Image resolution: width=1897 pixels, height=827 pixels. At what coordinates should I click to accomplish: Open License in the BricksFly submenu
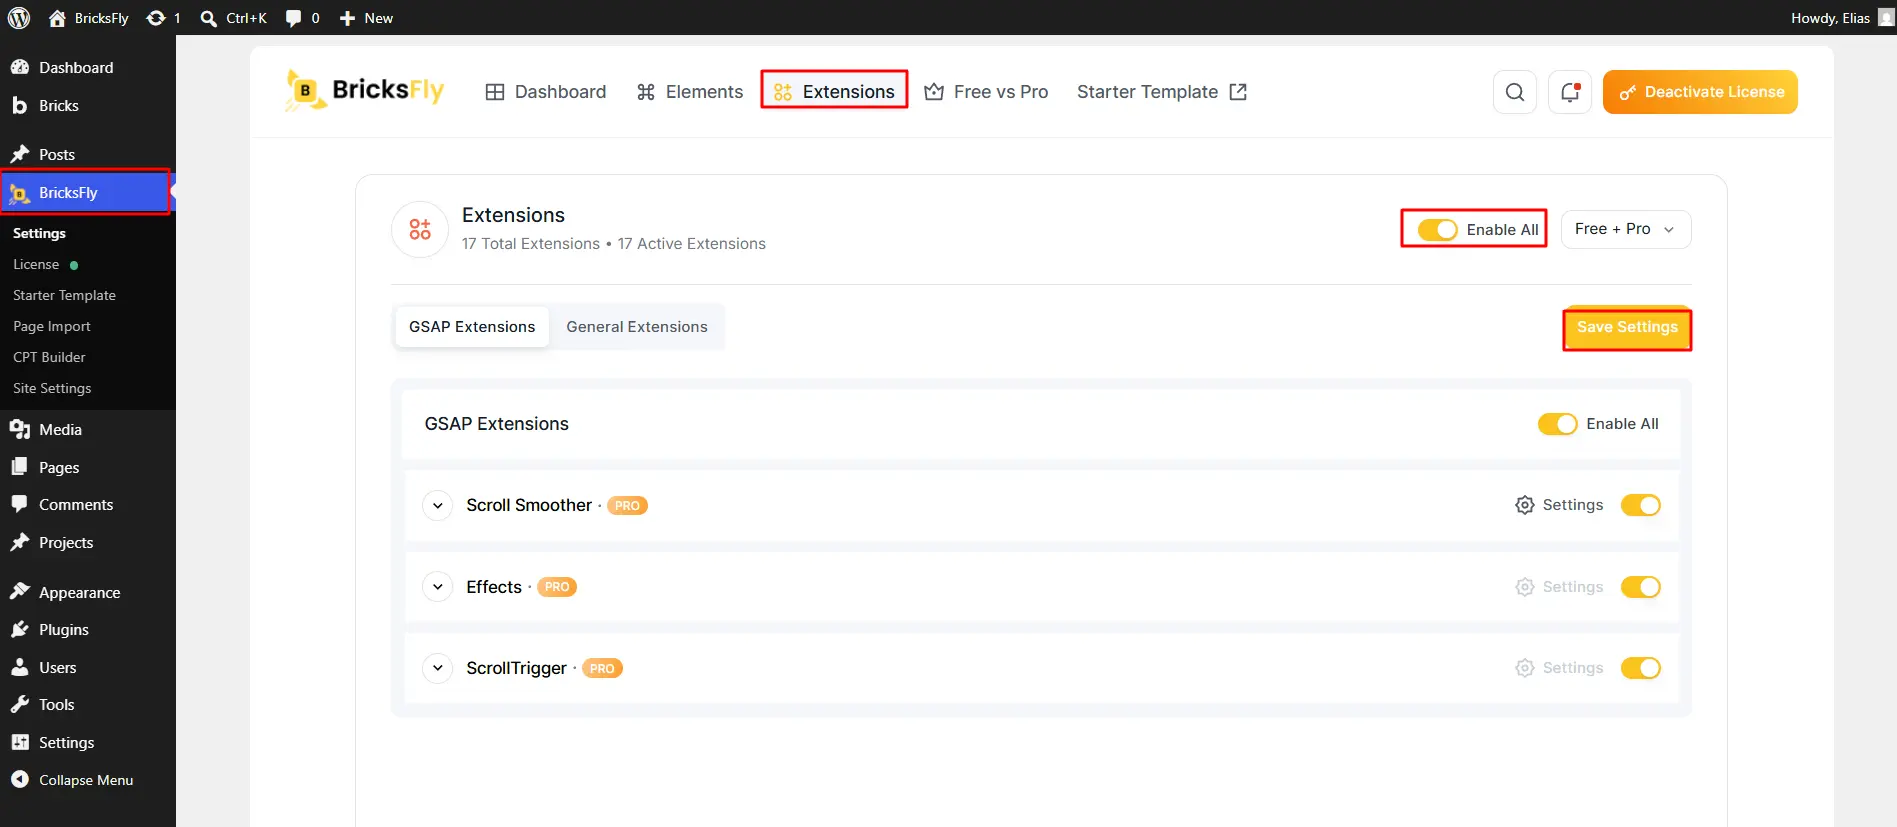pos(36,264)
